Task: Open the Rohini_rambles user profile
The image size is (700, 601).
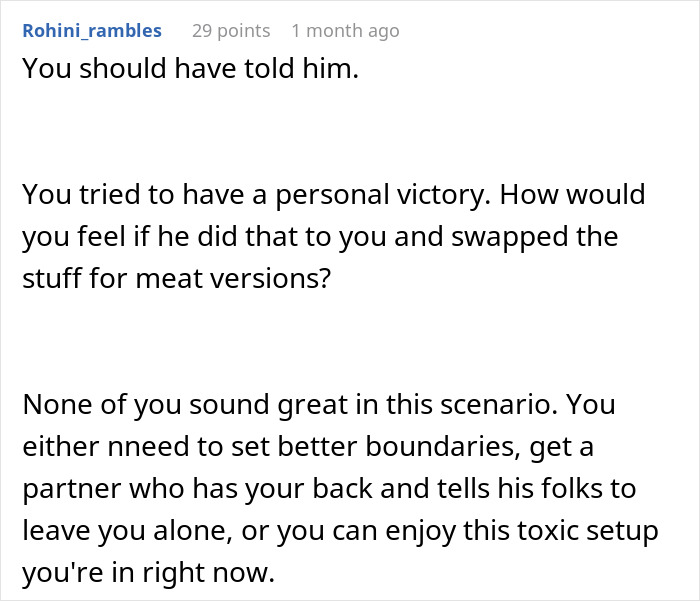Action: click(91, 31)
